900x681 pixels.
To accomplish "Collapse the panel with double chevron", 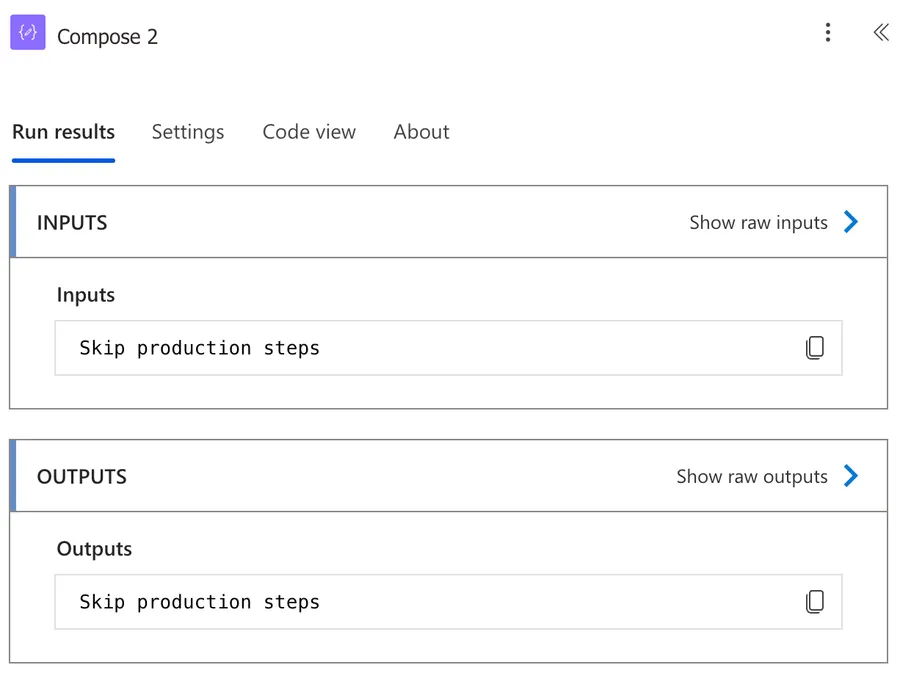I will pyautogui.click(x=880, y=33).
